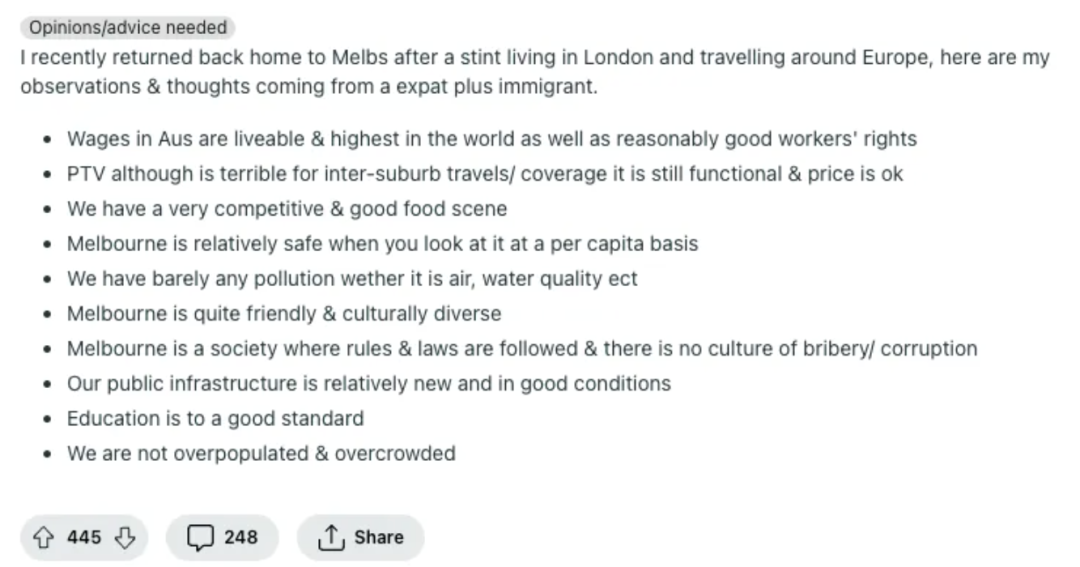1080x567 pixels.
Task: Click the PTV inter-suburb travel bullet
Action: [485, 174]
